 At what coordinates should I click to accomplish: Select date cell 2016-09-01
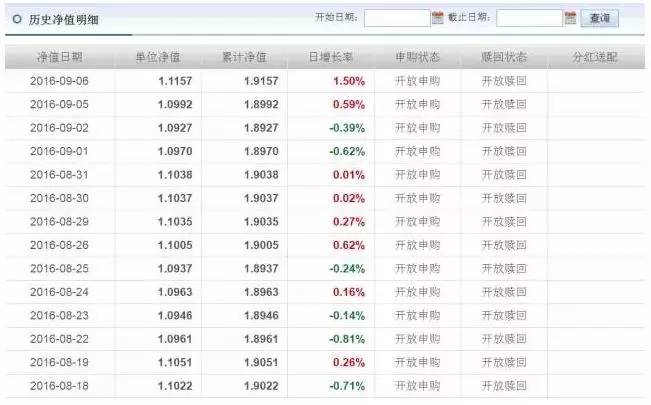tap(59, 151)
